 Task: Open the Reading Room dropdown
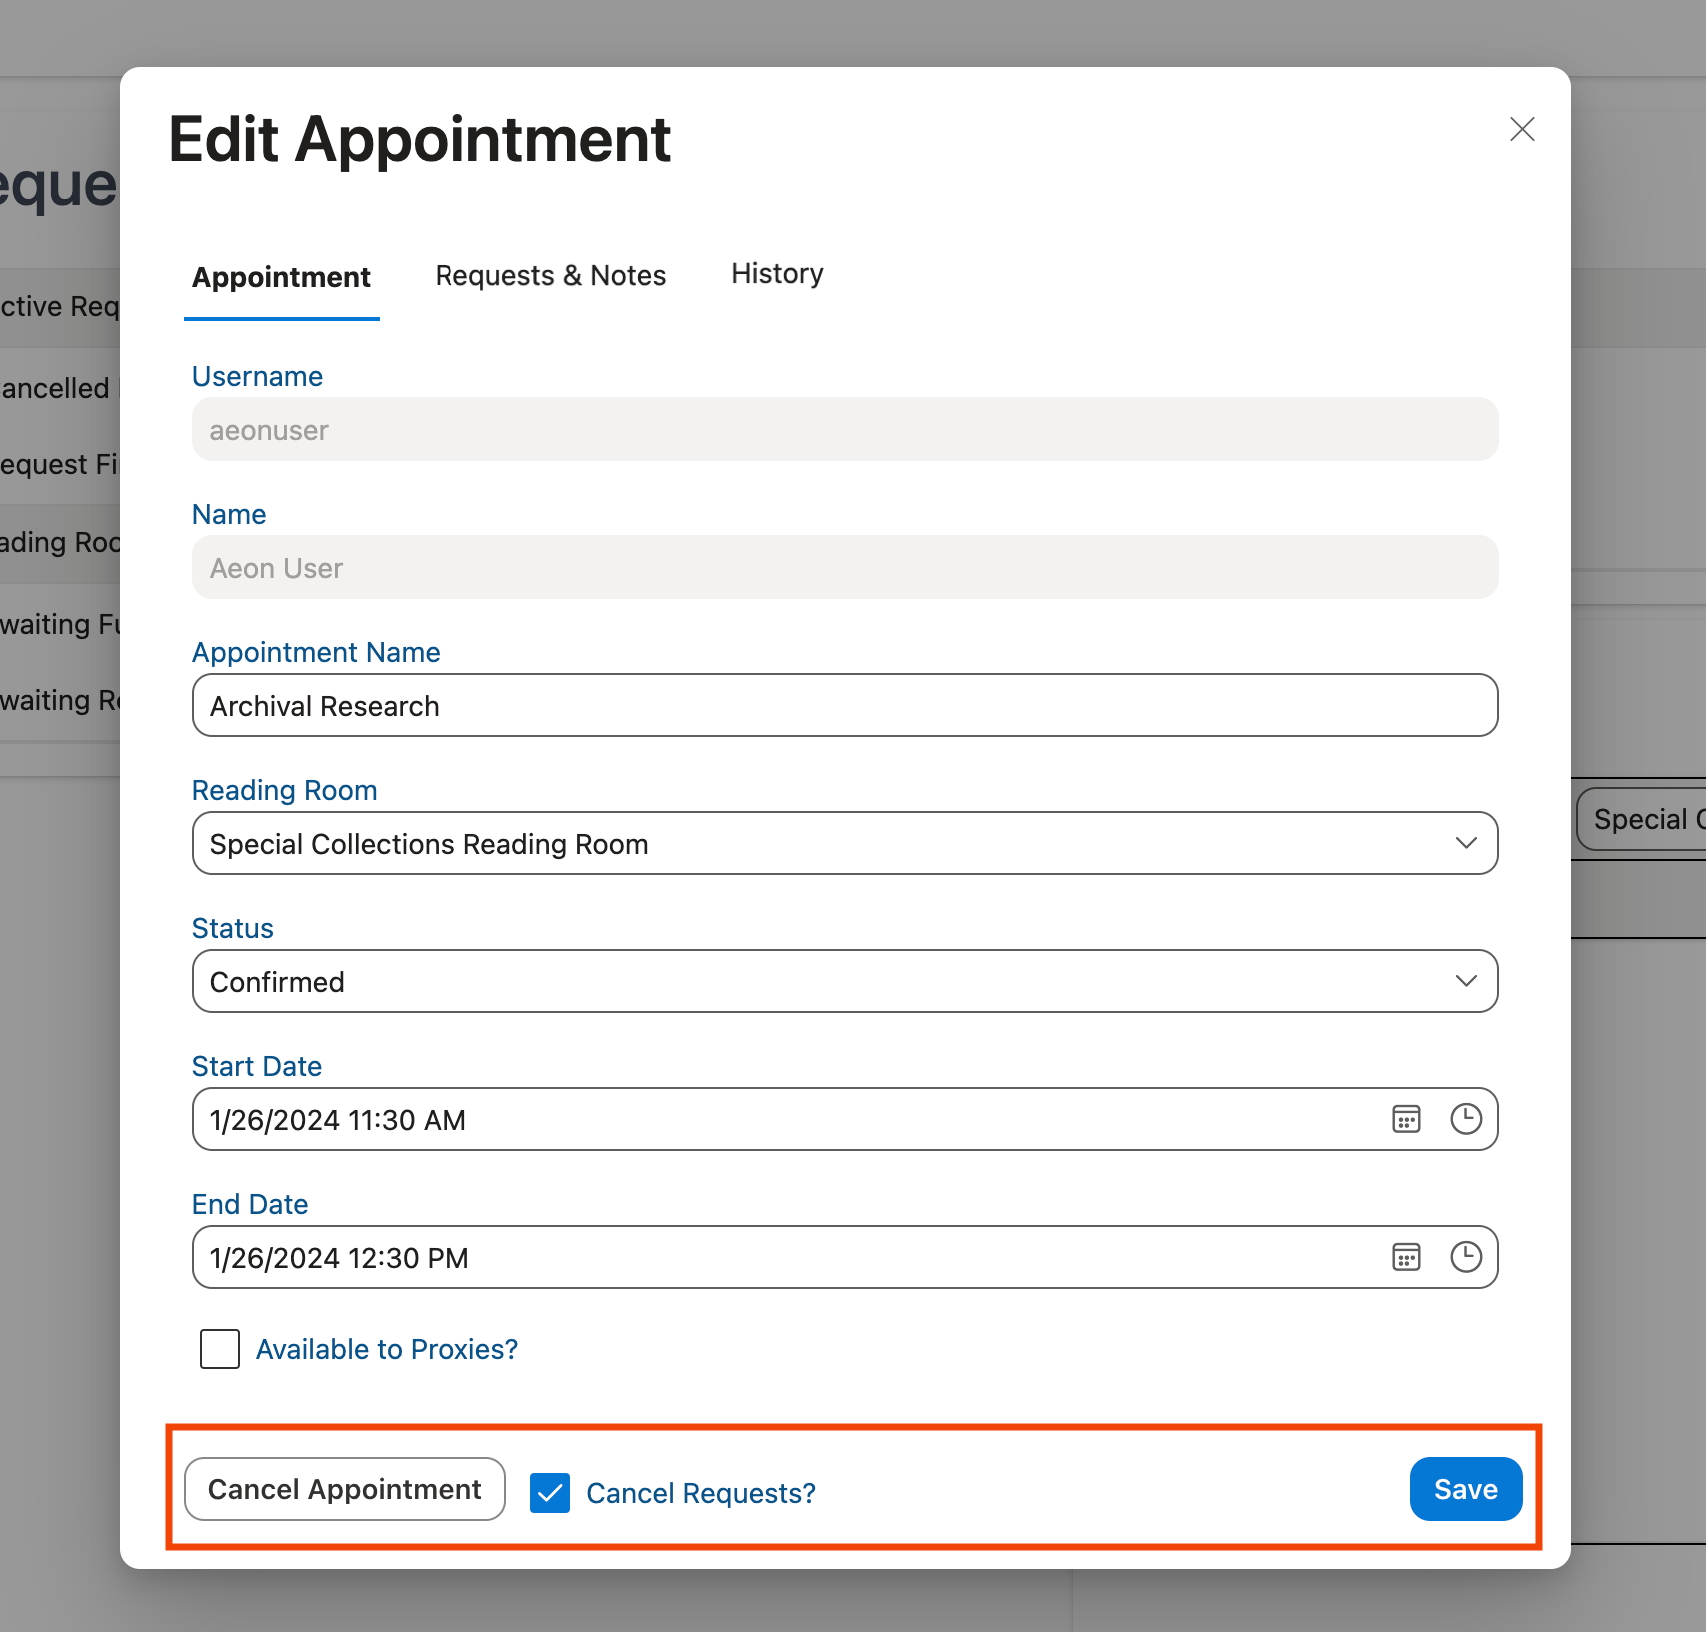(1466, 843)
